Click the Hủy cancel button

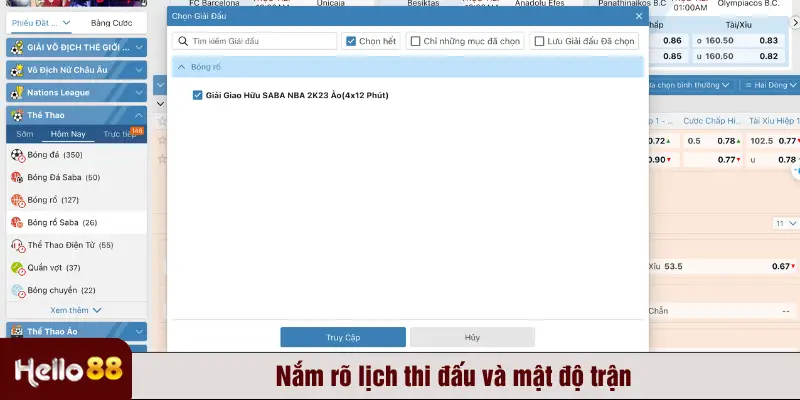coord(472,337)
